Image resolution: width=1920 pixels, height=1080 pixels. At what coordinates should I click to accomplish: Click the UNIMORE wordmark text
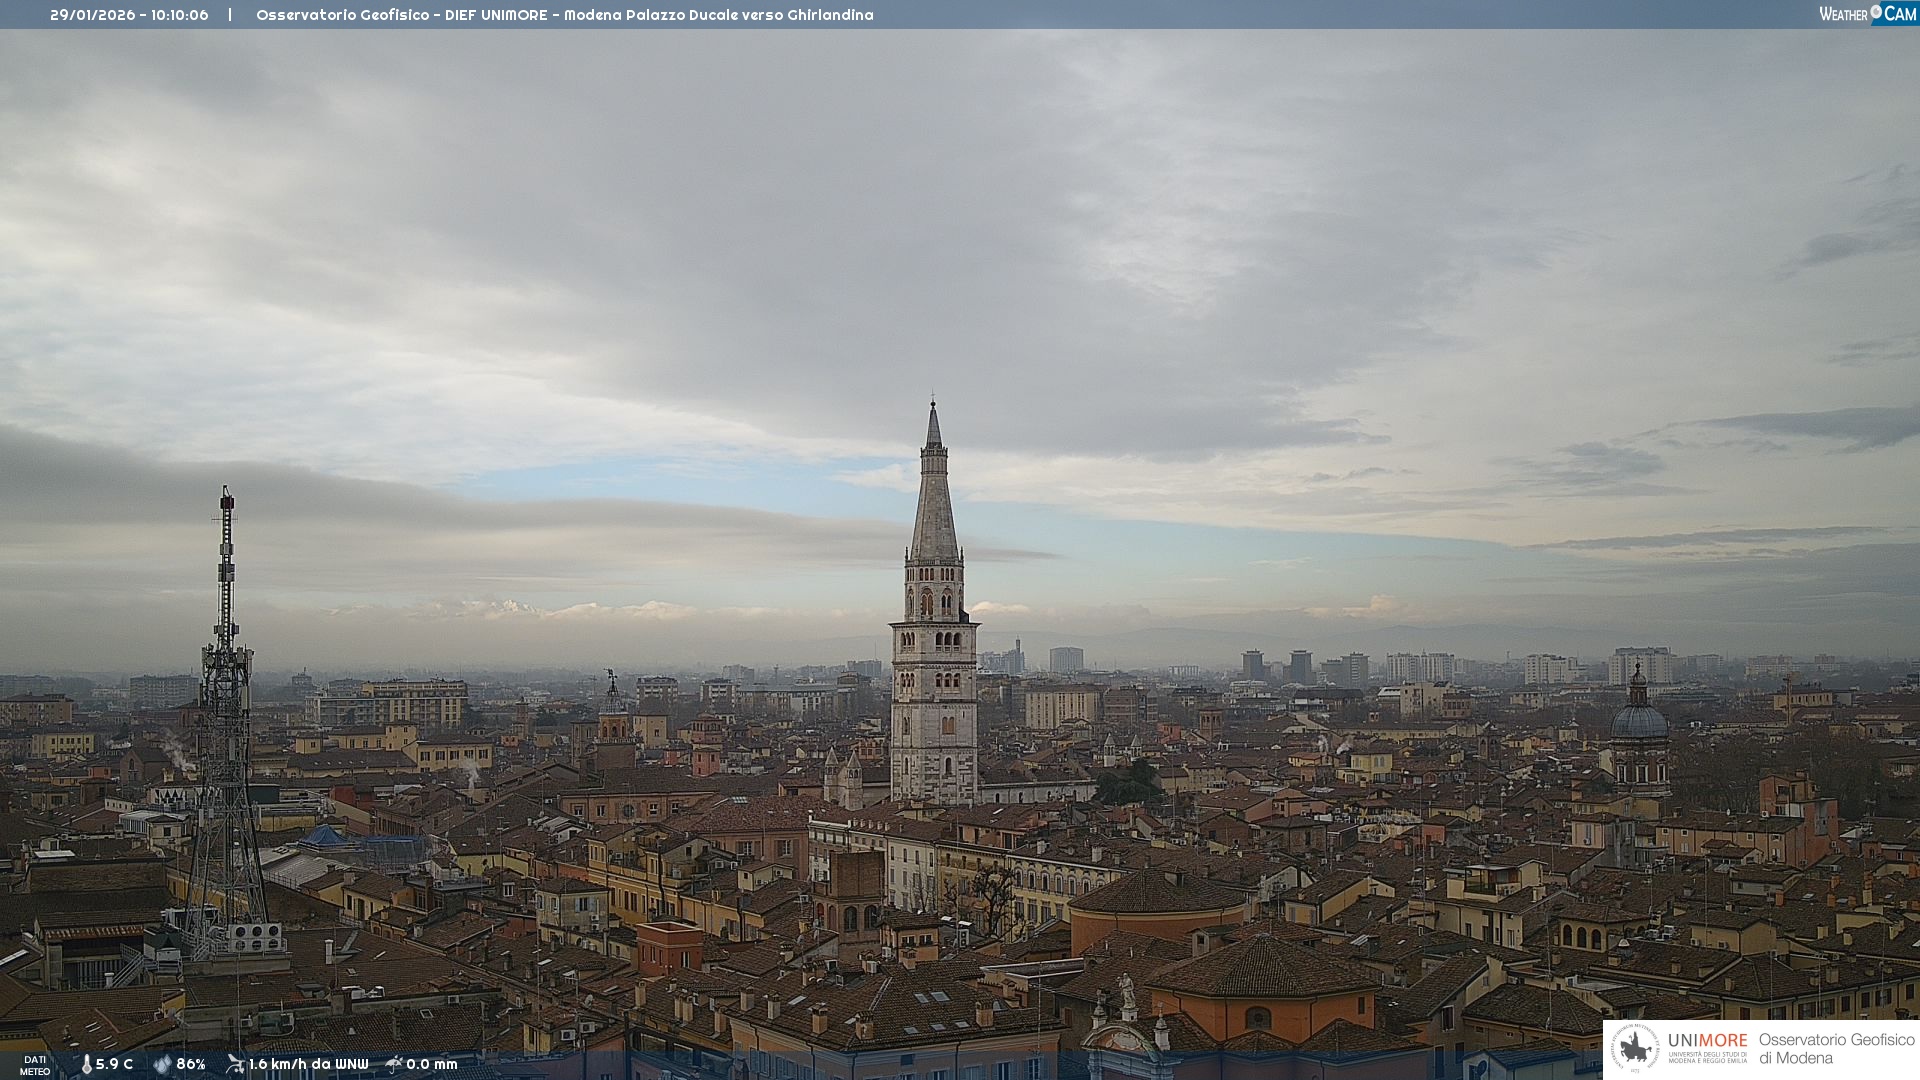coord(1707,1040)
